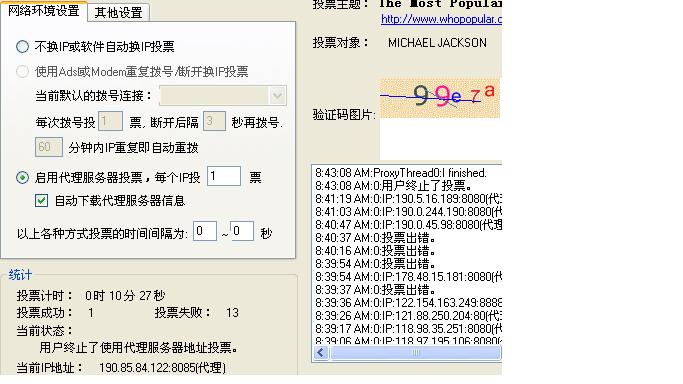Click the log's left scroll arrow

(x=321, y=352)
